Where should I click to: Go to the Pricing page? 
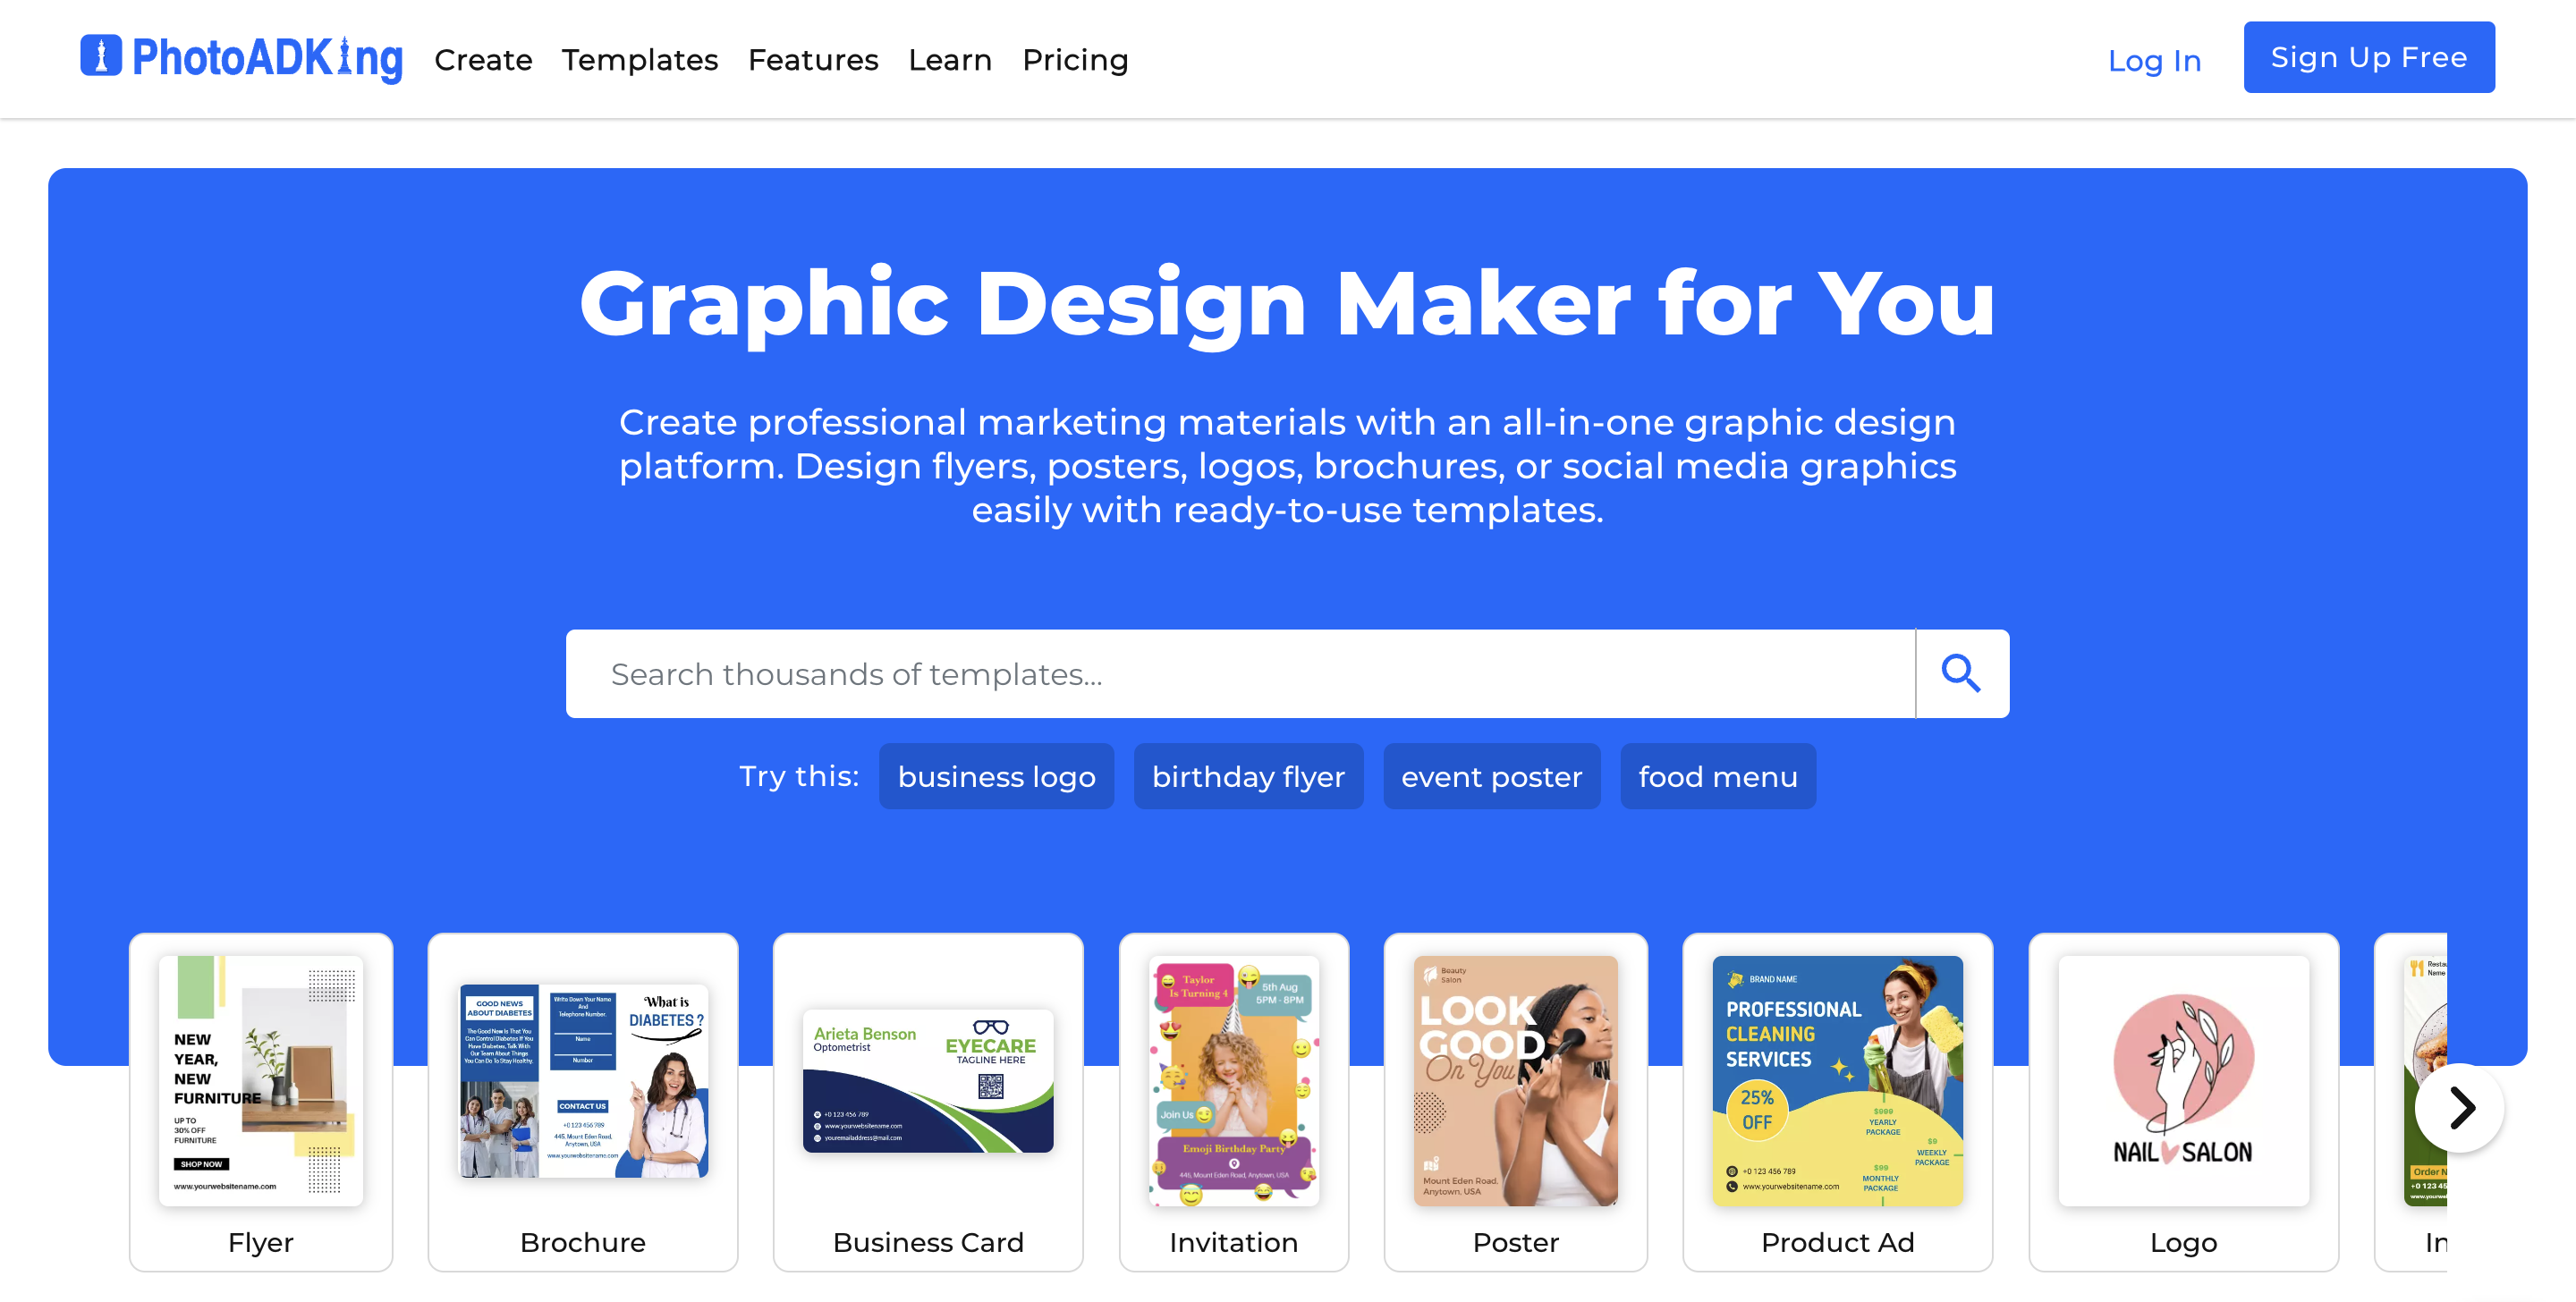click(x=1075, y=60)
